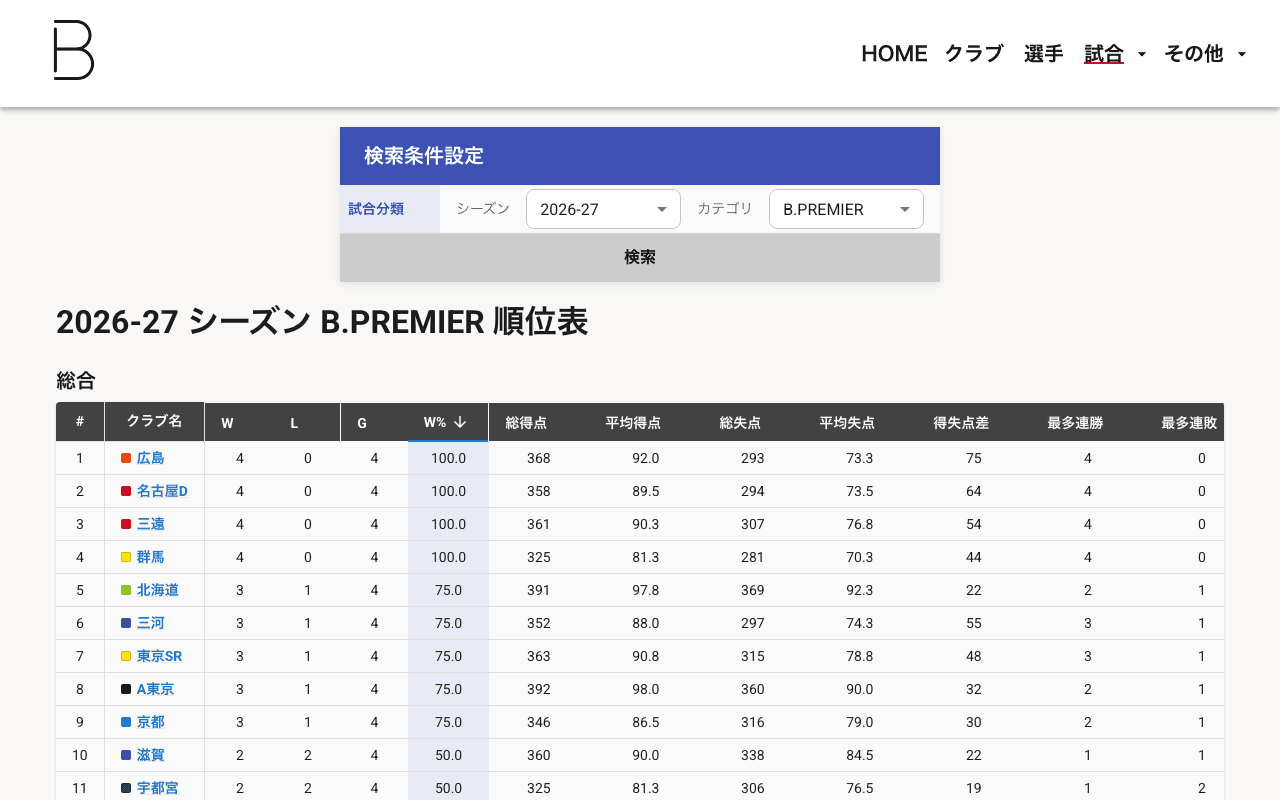Click 97.8 average score in 北海道 row
The width and height of the screenshot is (1280, 800).
(646, 590)
